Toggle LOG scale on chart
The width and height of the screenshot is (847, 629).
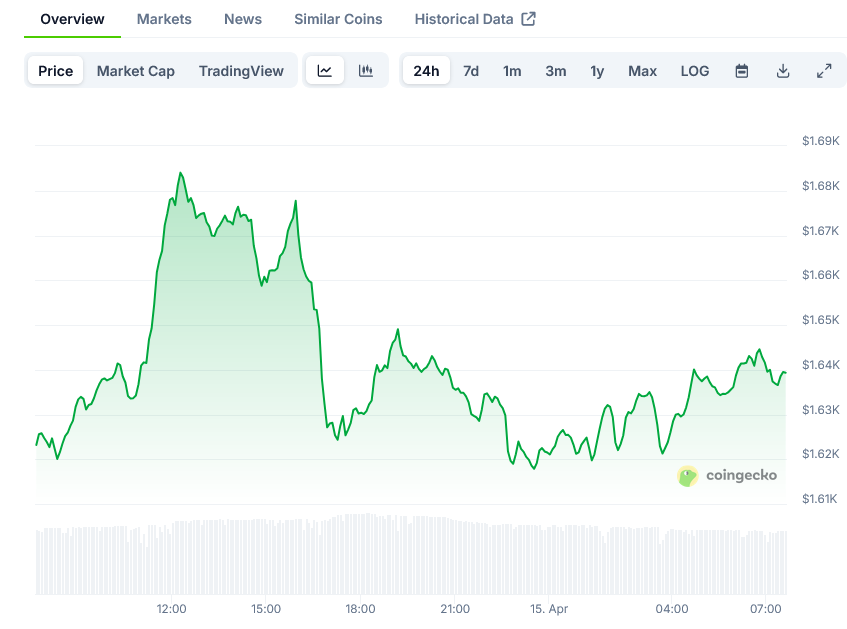[x=695, y=71]
